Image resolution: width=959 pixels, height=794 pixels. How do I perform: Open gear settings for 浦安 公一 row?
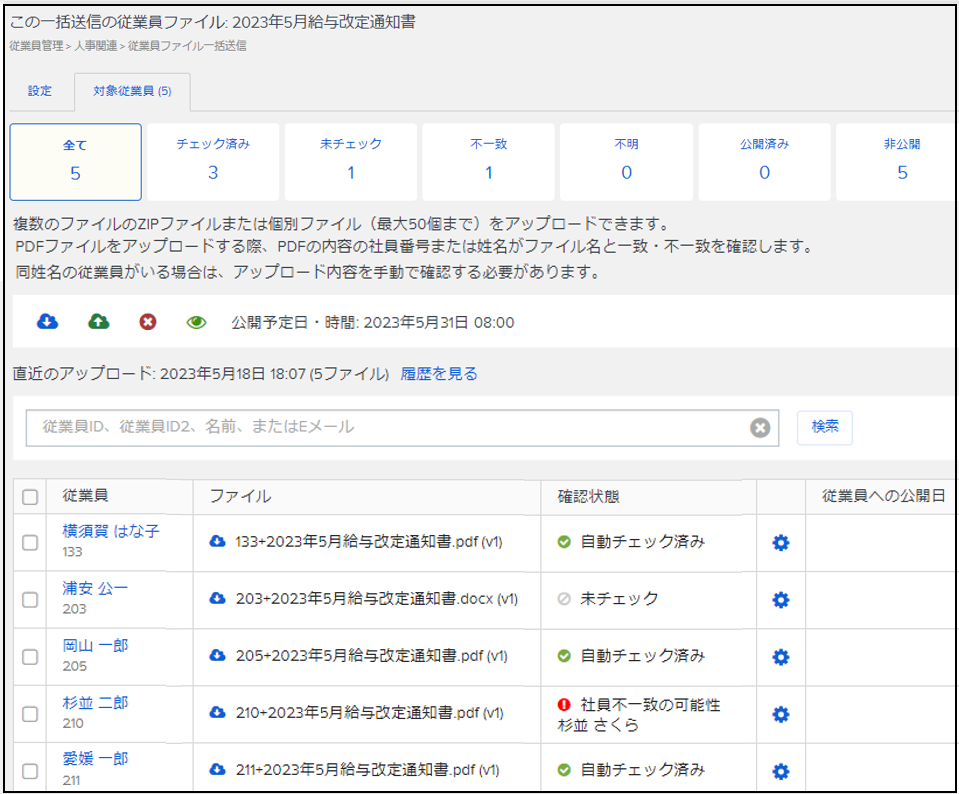pos(781,600)
